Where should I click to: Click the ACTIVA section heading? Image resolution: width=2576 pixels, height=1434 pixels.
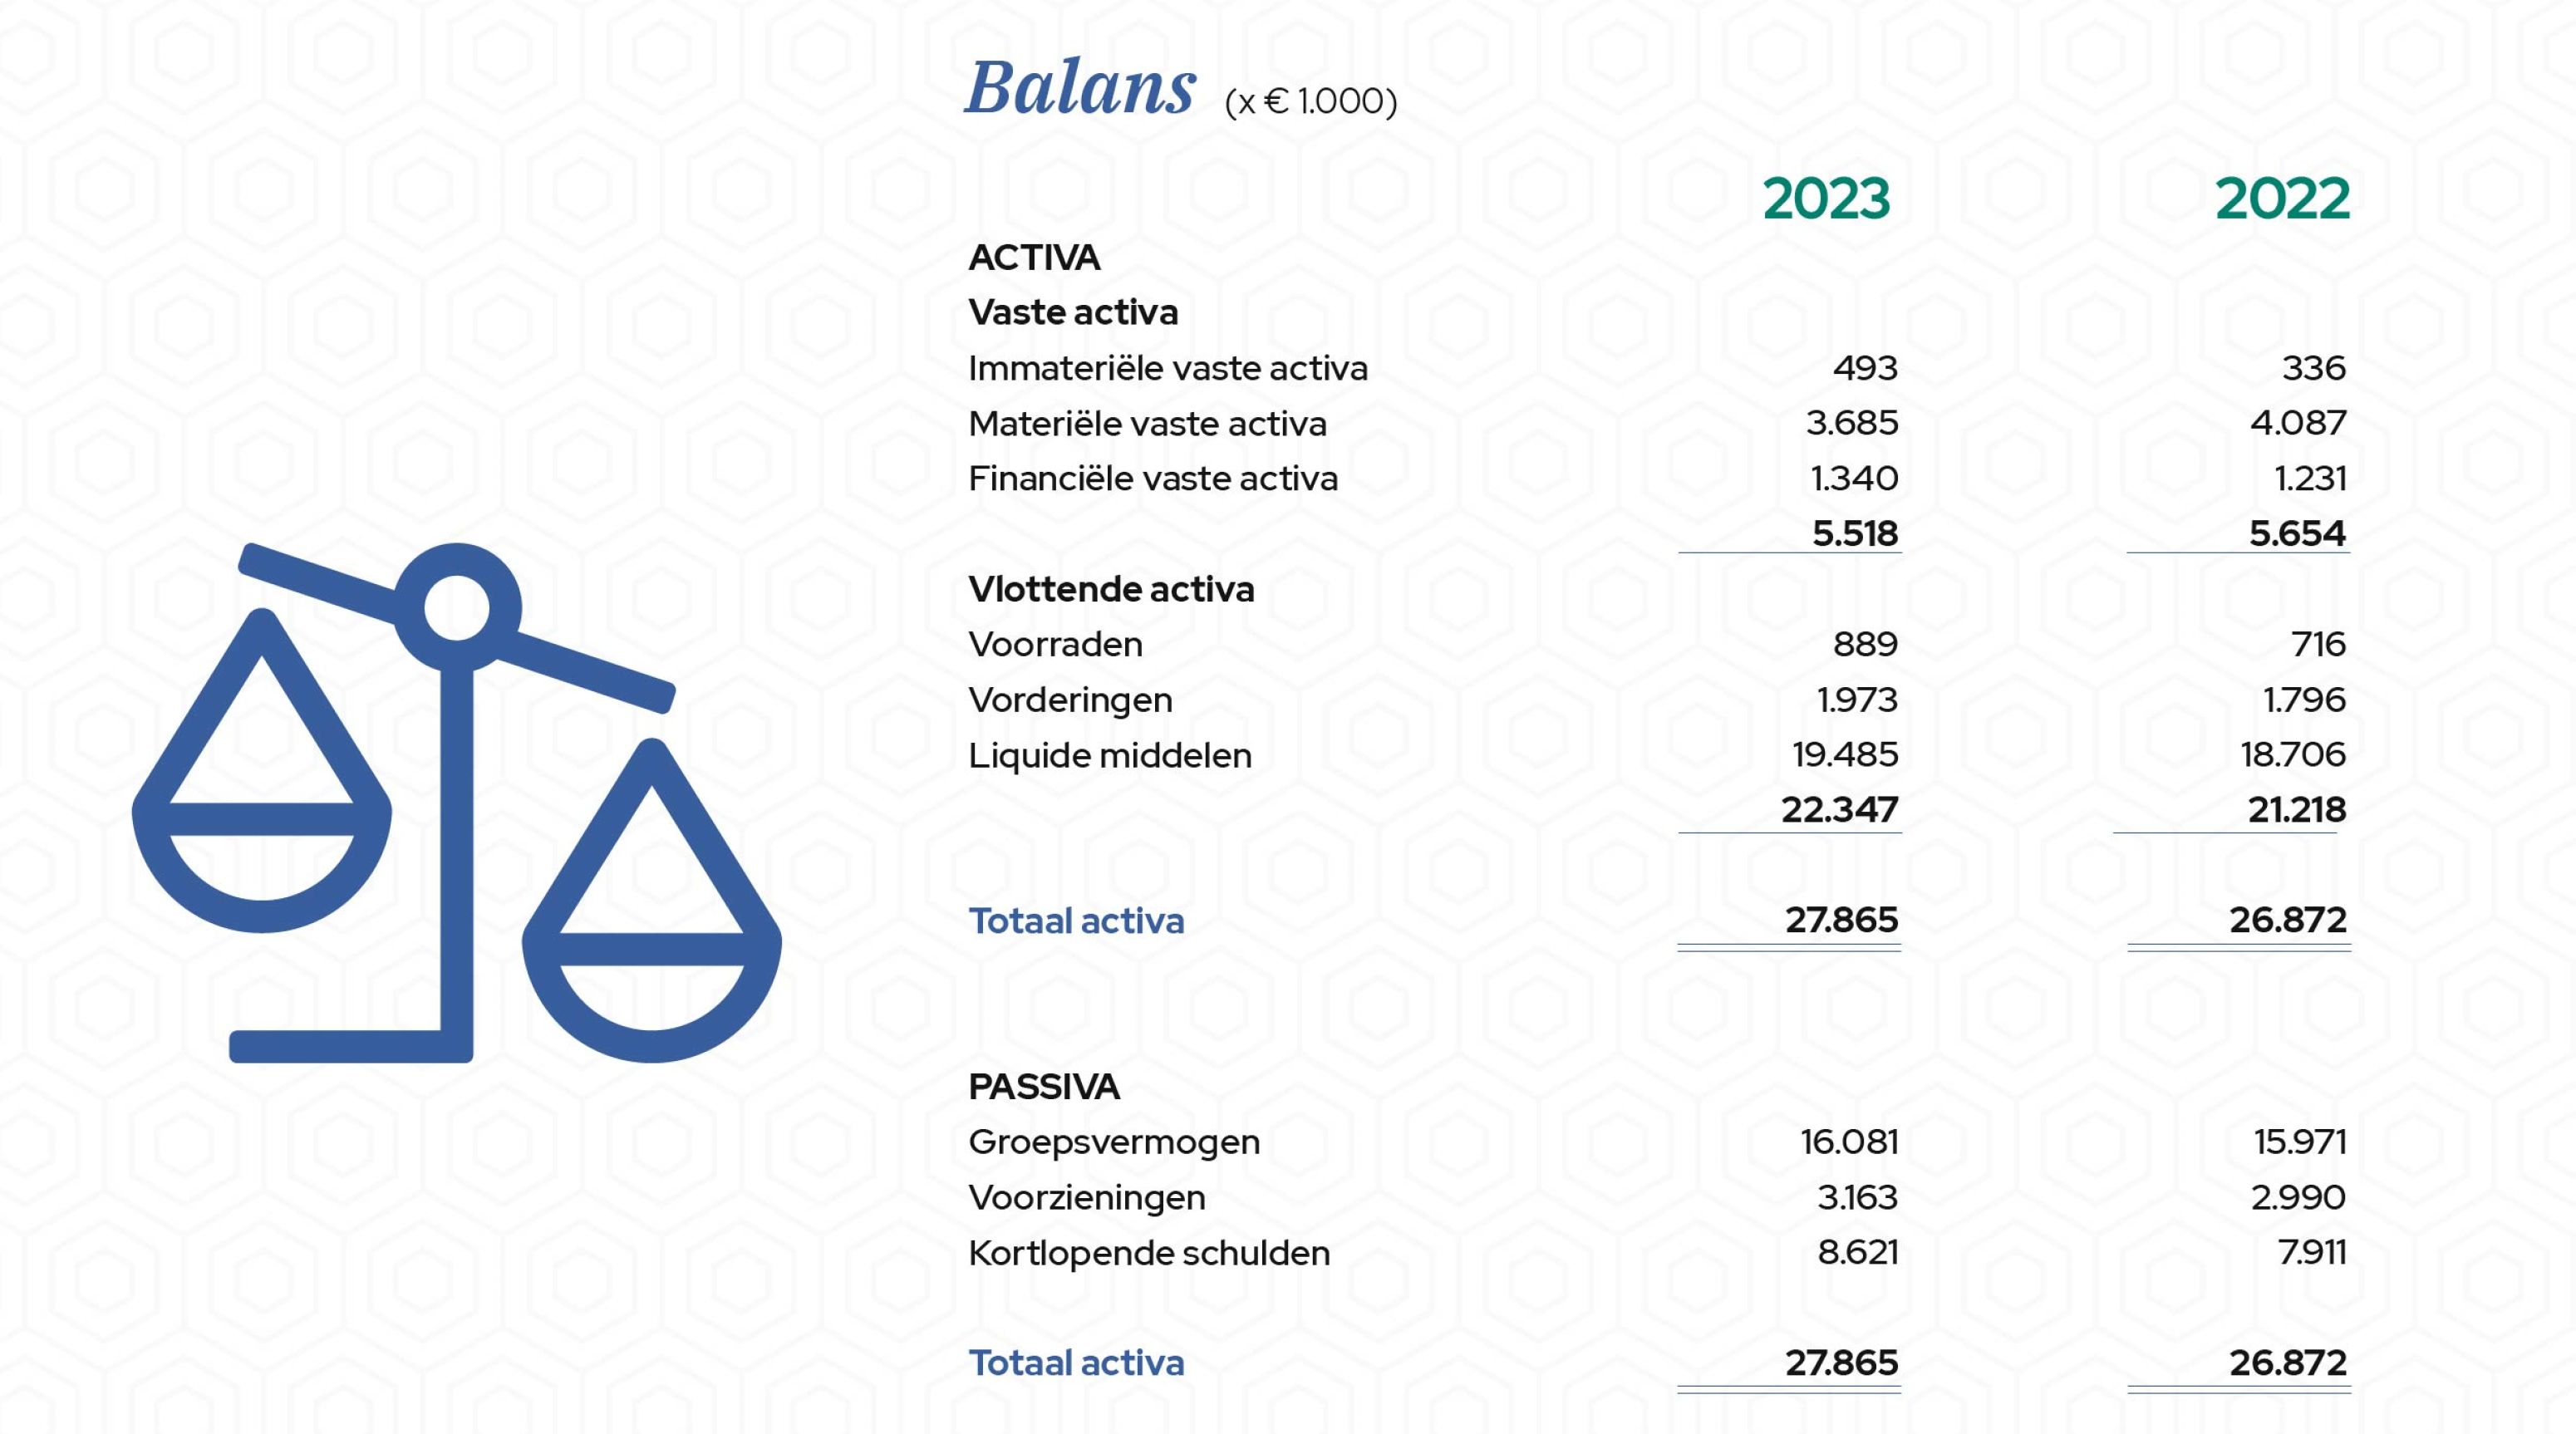pos(1034,258)
